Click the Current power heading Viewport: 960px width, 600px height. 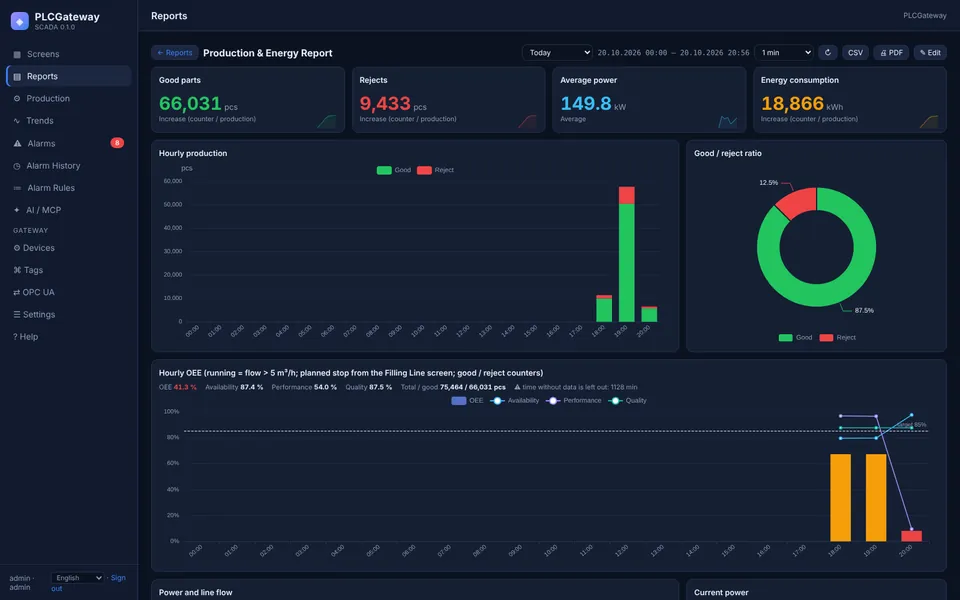[x=721, y=592]
